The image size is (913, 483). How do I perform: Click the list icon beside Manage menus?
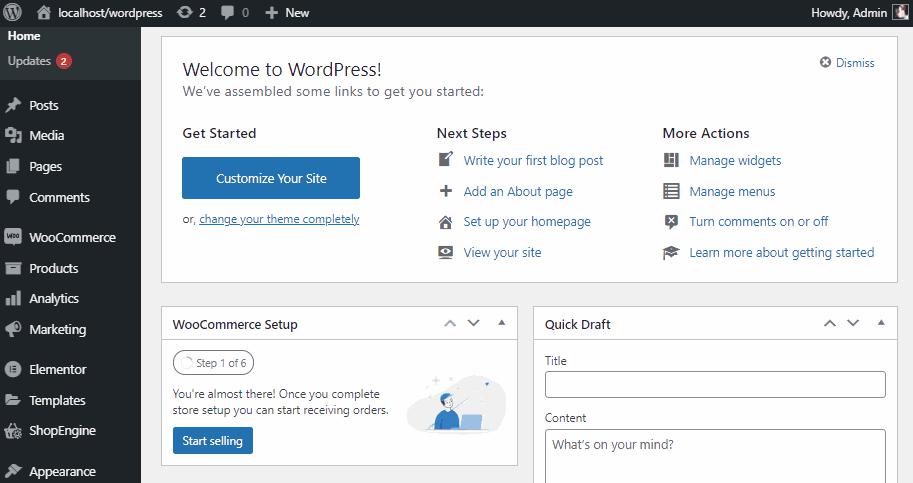(x=671, y=191)
